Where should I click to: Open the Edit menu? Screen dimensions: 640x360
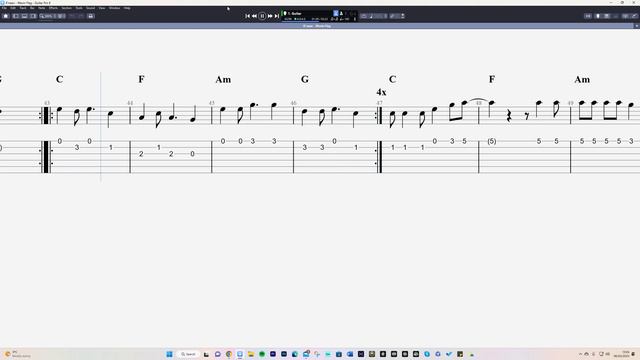click(x=13, y=8)
